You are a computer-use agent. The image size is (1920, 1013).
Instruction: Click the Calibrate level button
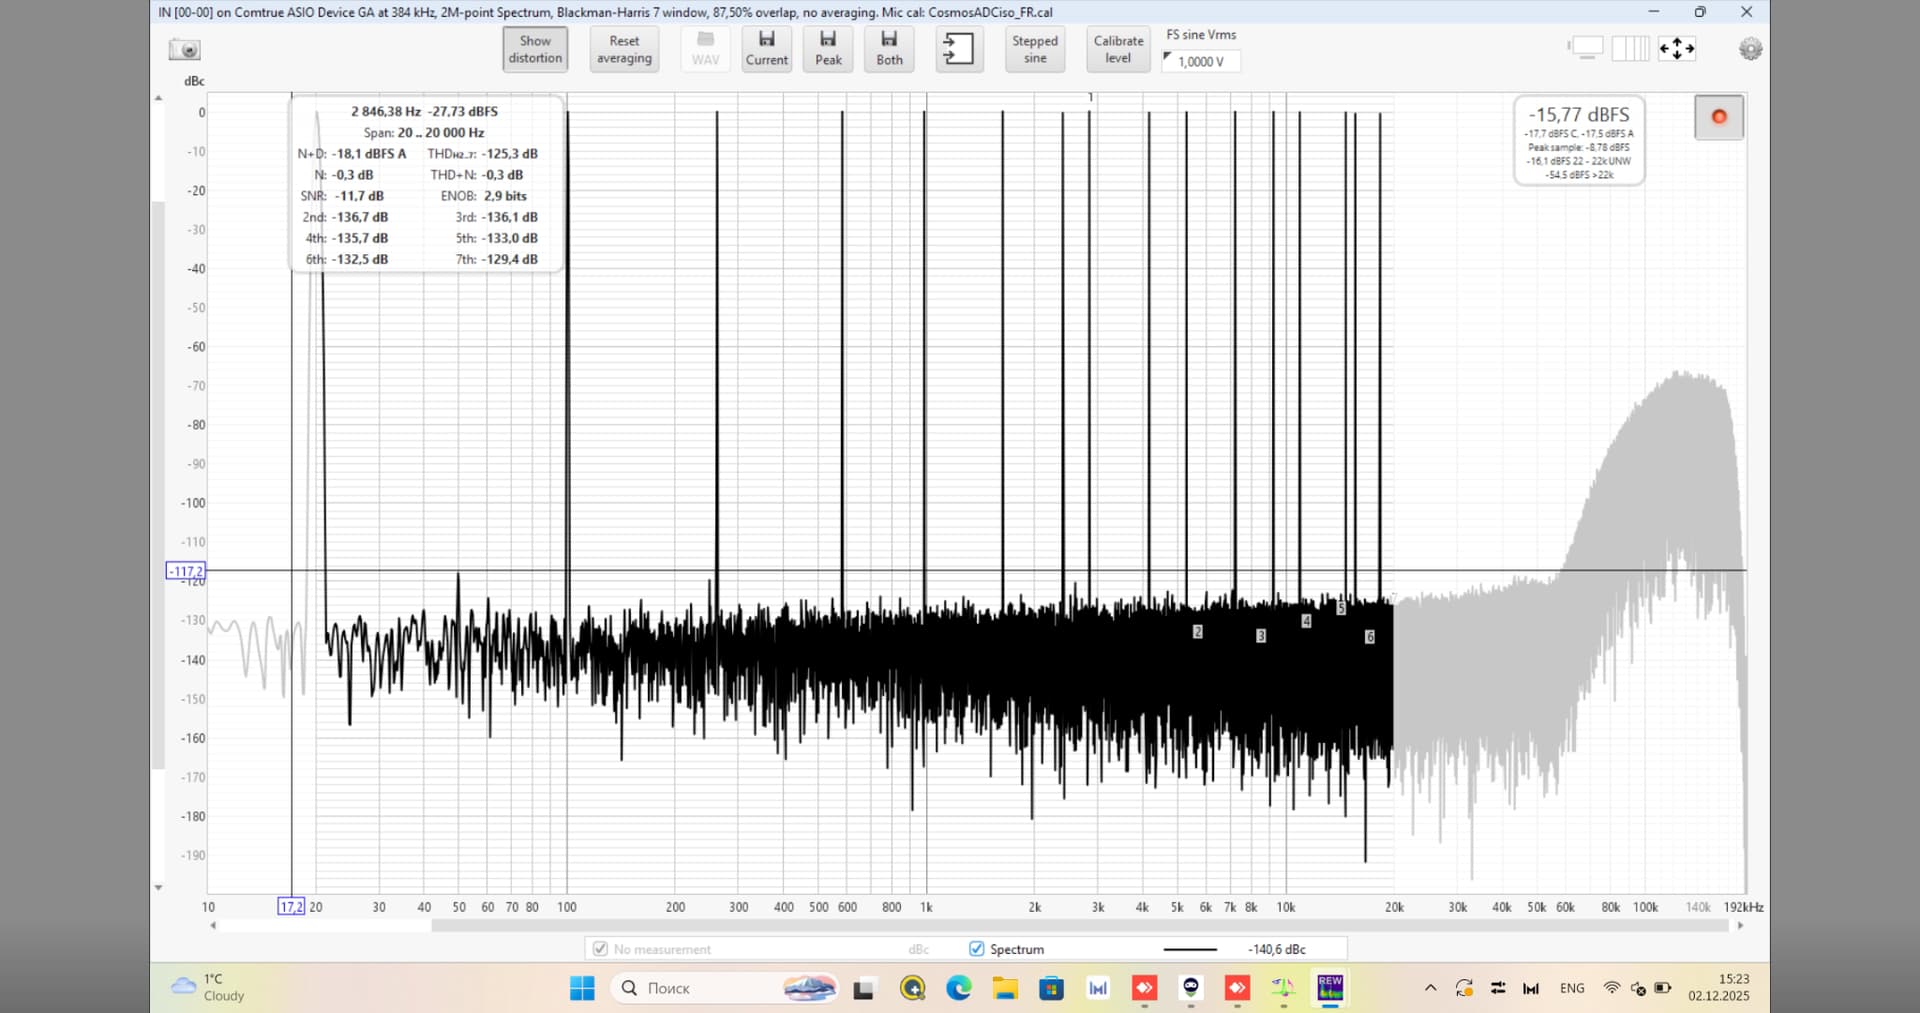coord(1118,49)
